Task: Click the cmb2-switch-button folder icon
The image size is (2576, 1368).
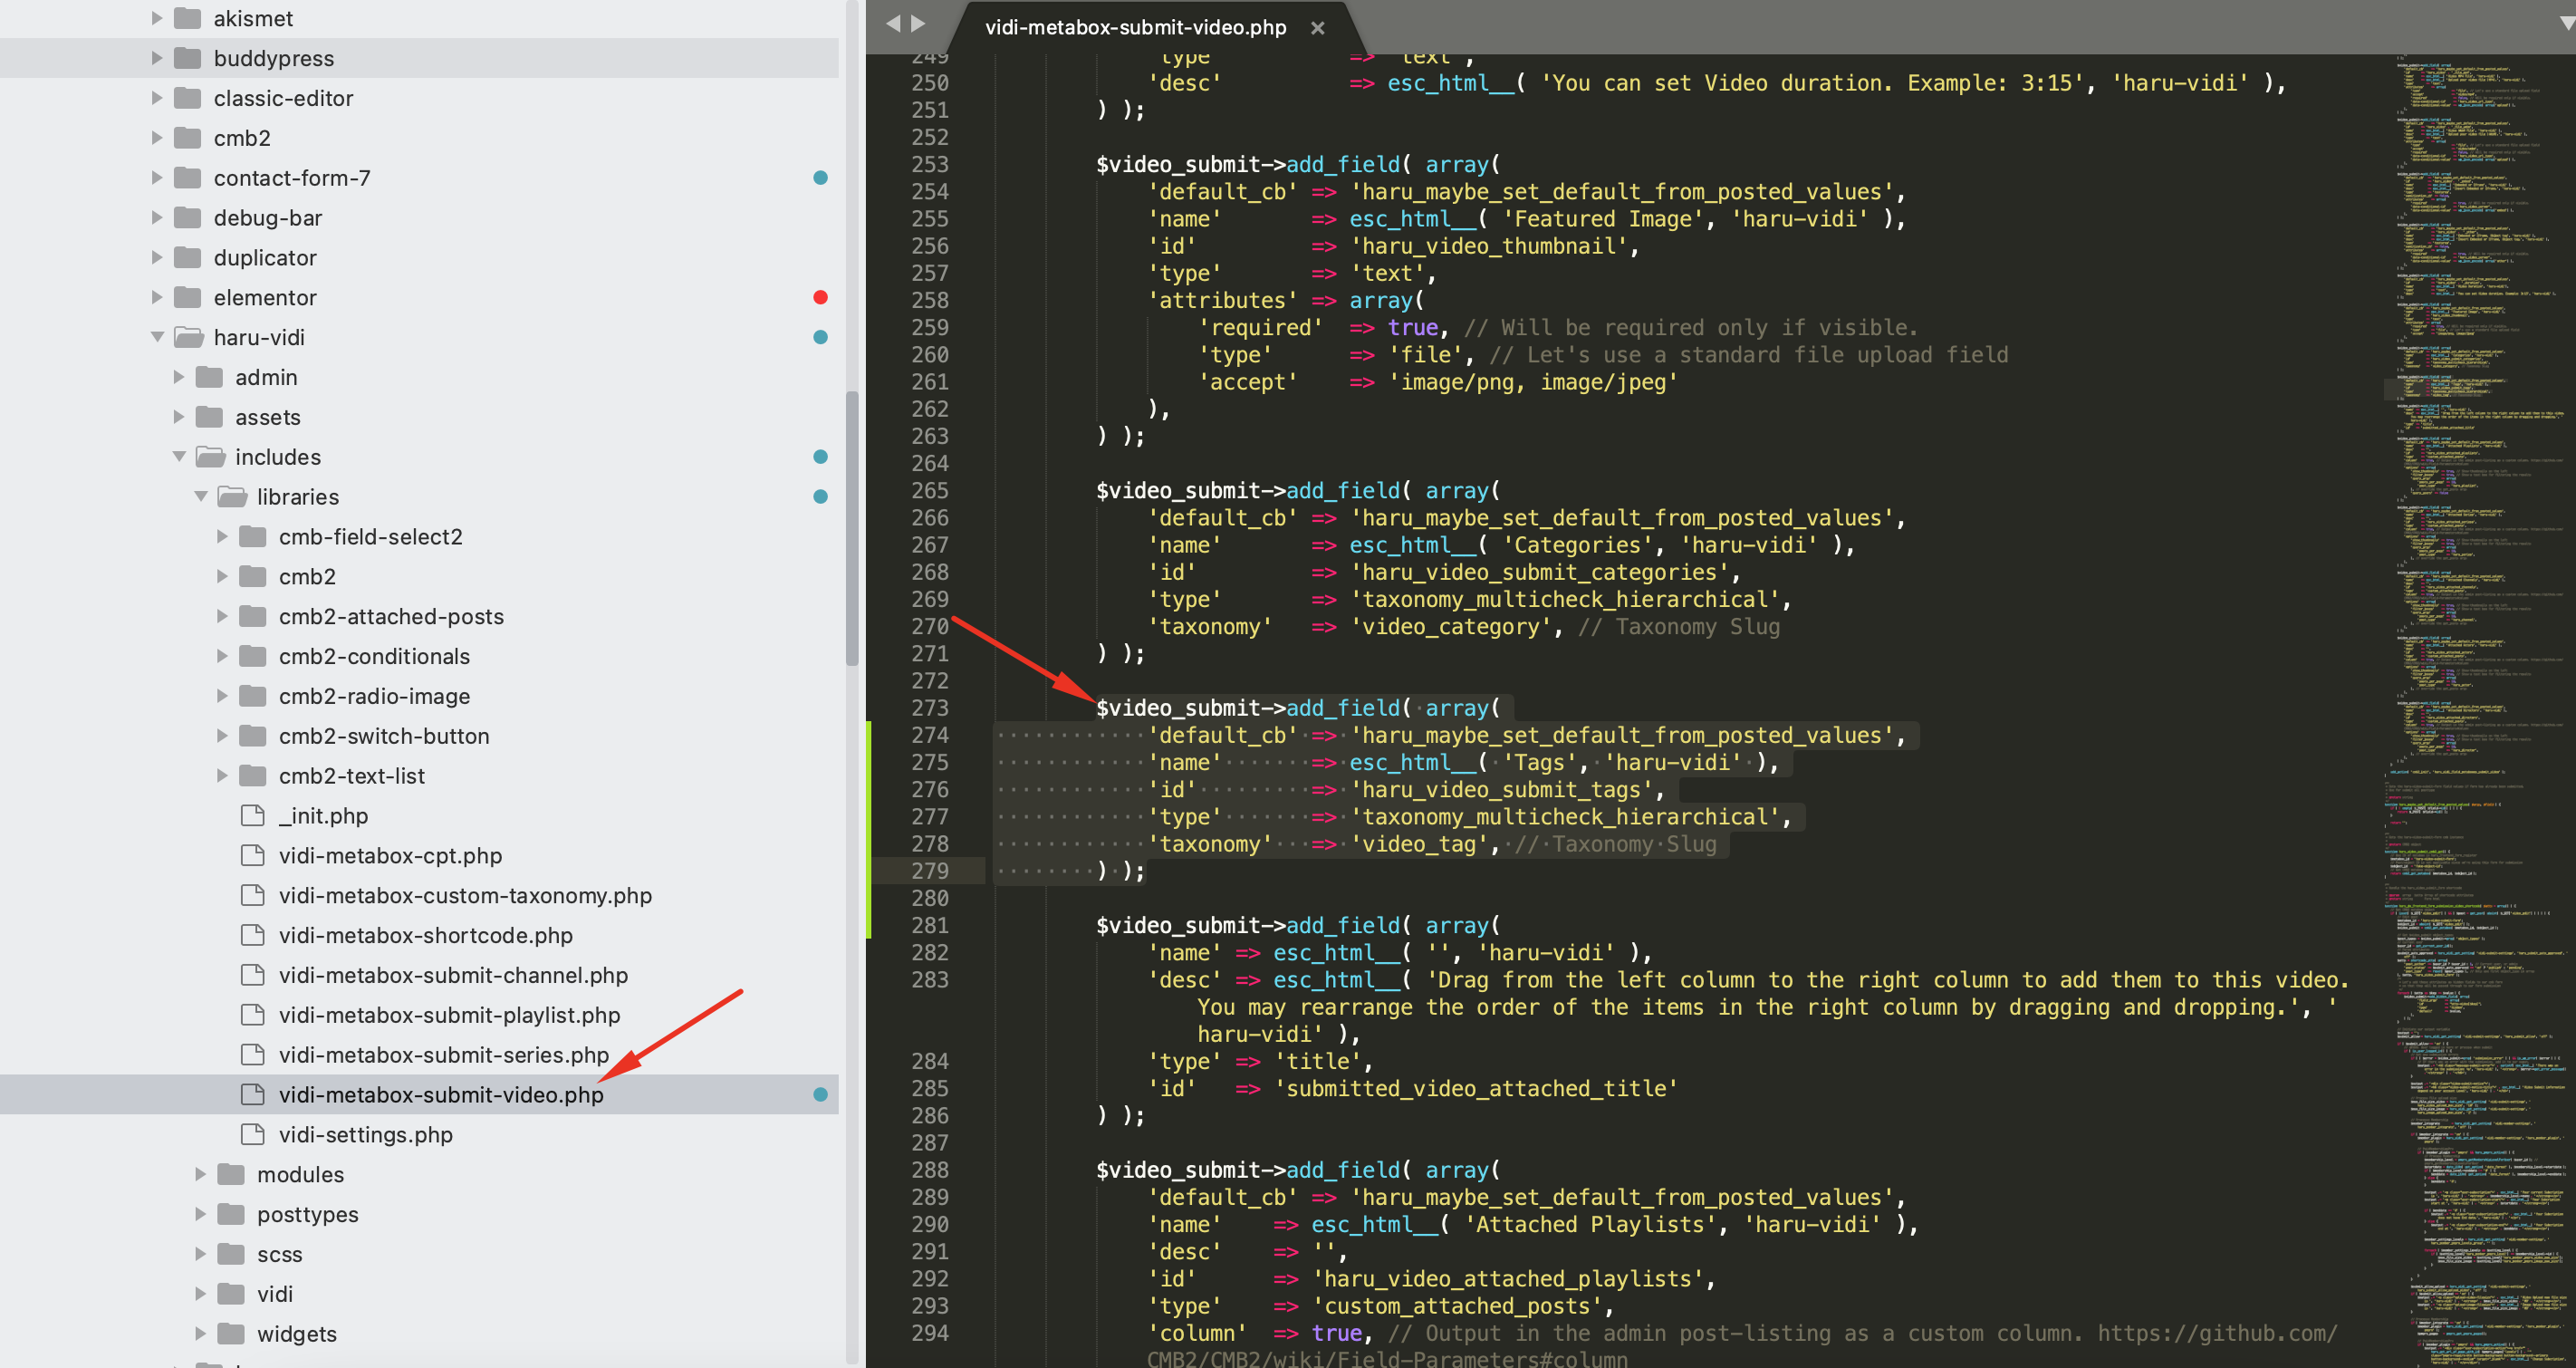Action: click(x=253, y=736)
